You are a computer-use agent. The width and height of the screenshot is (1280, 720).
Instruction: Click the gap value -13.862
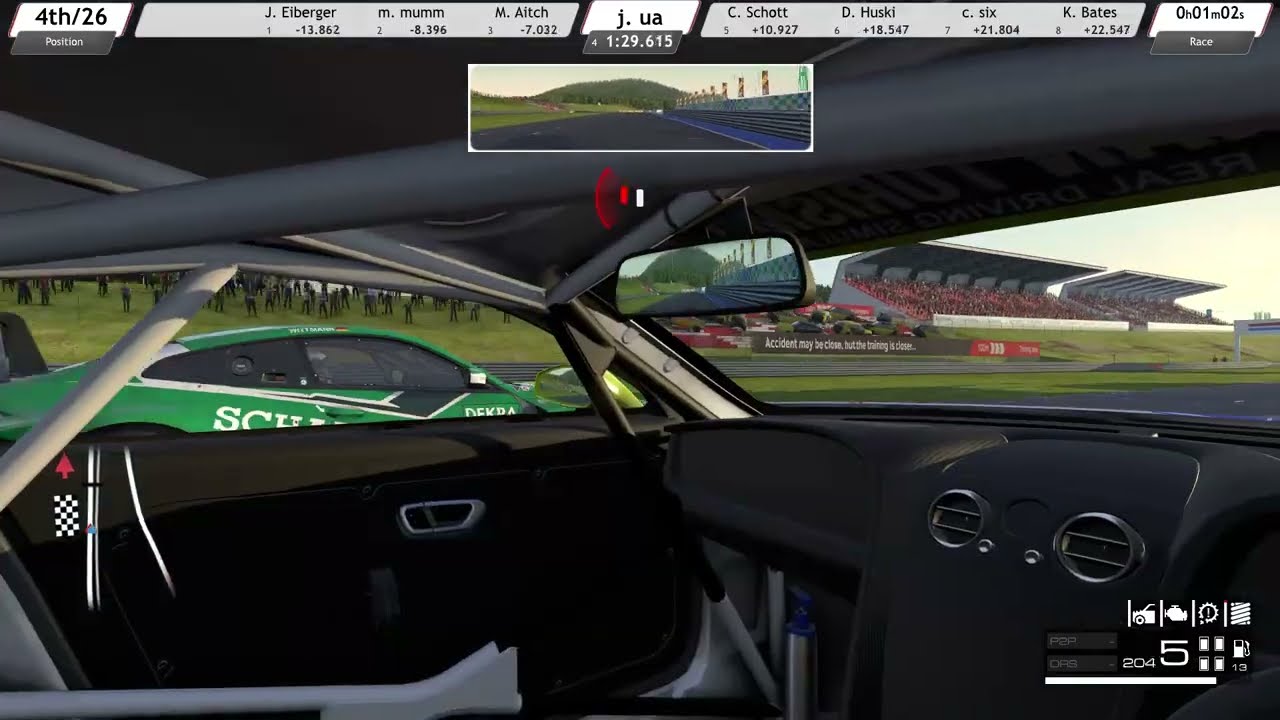tap(317, 30)
